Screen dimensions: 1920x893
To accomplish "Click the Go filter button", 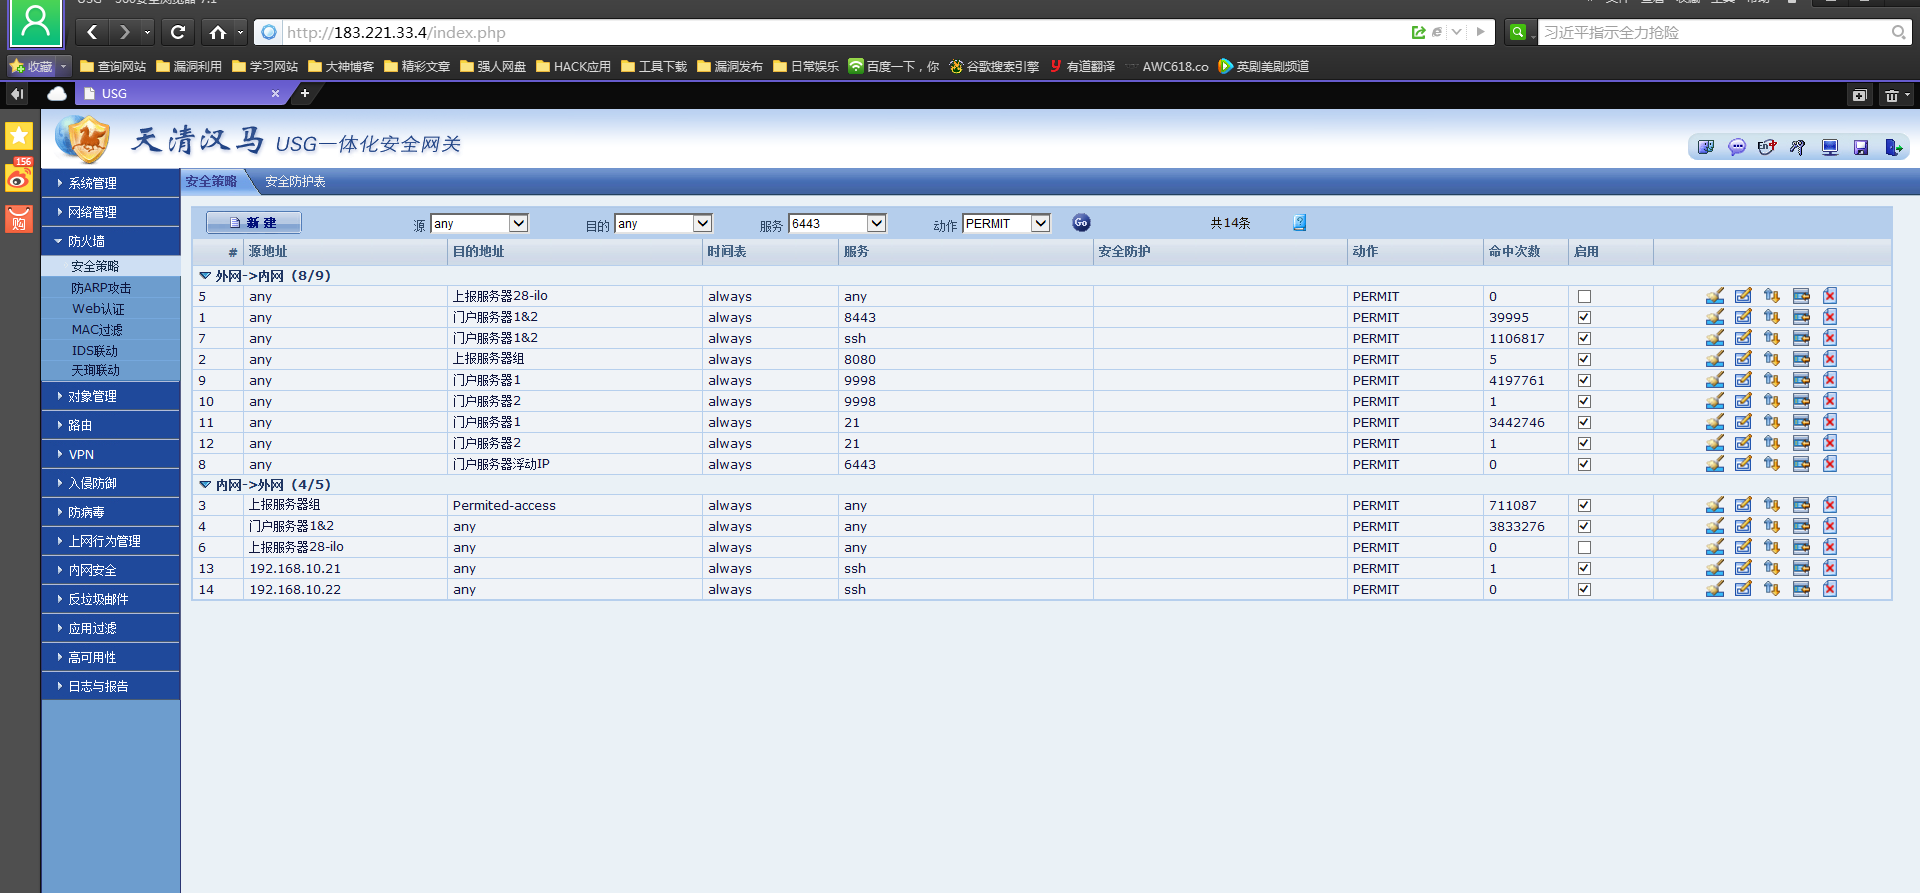I will (x=1081, y=223).
